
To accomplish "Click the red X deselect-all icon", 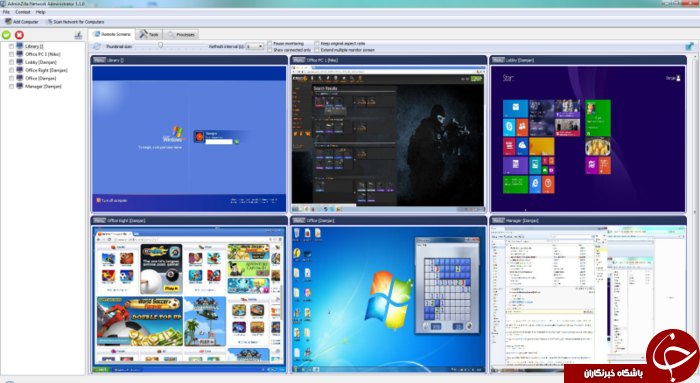I will click(19, 35).
